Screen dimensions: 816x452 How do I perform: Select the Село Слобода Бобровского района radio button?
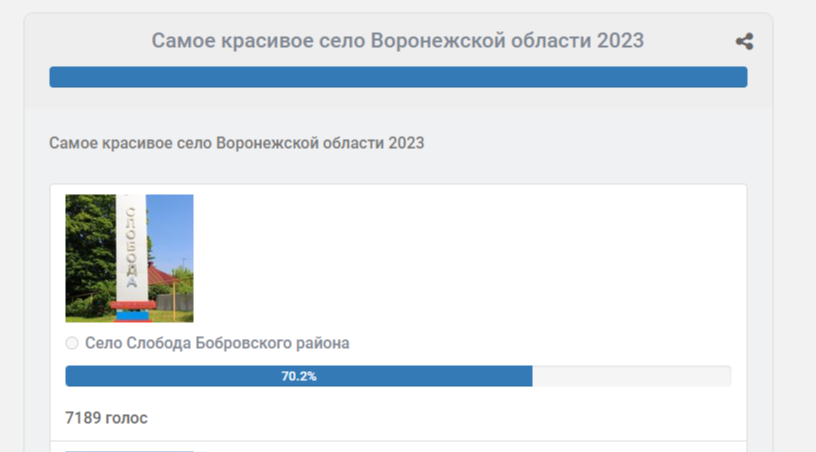(72, 343)
